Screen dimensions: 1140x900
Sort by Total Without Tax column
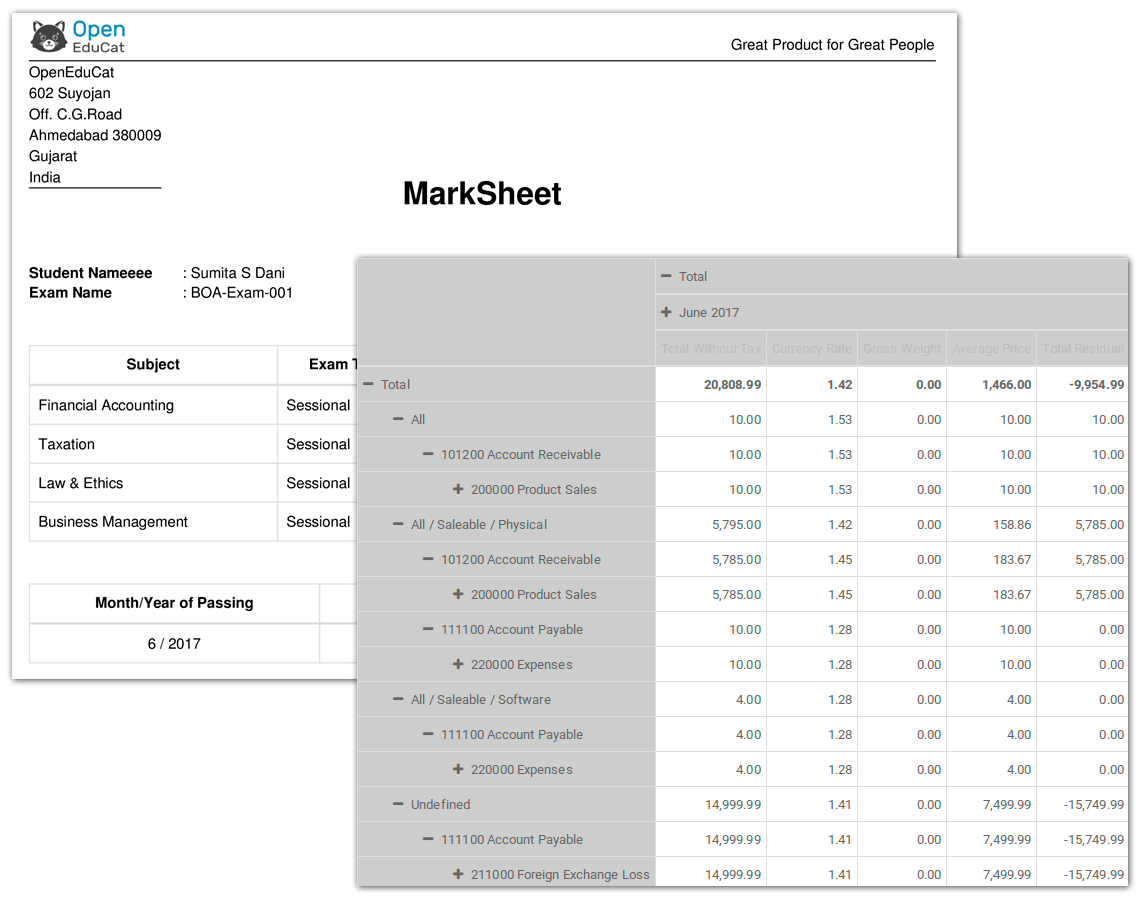pos(710,348)
